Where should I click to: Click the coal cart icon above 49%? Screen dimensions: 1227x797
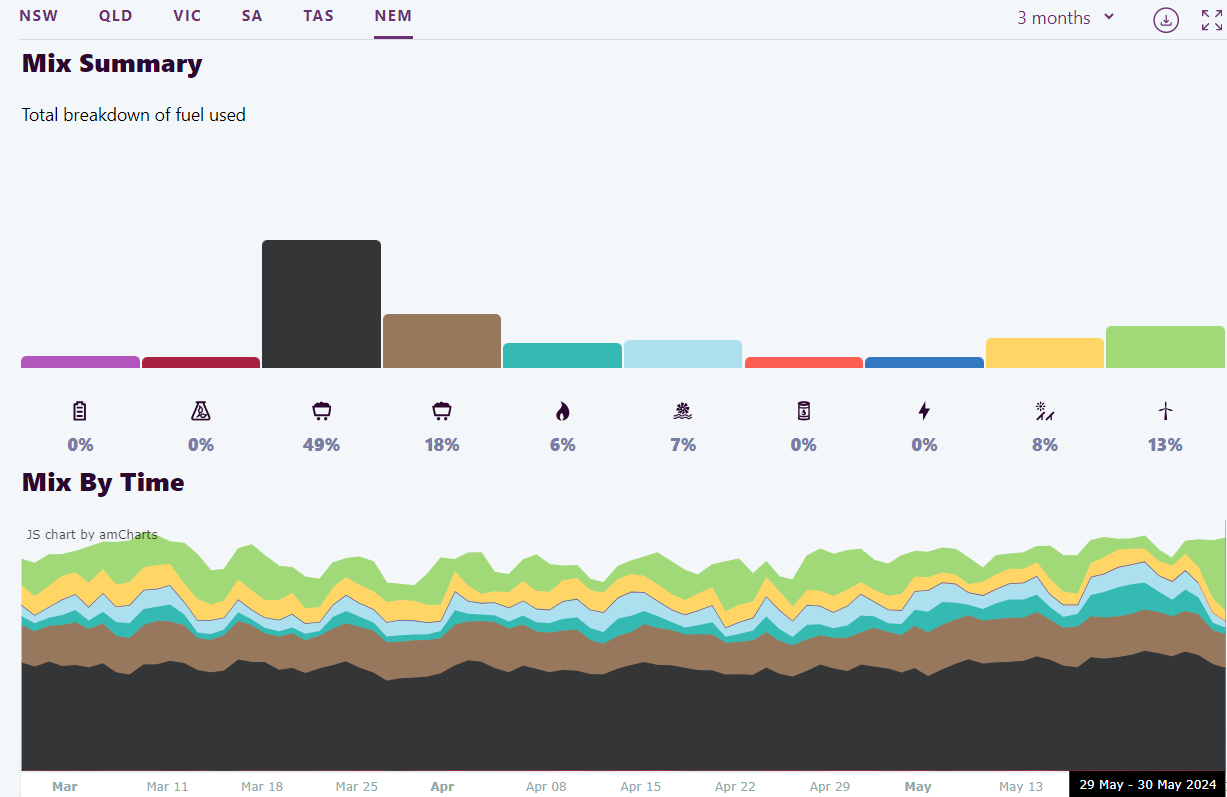tap(321, 411)
